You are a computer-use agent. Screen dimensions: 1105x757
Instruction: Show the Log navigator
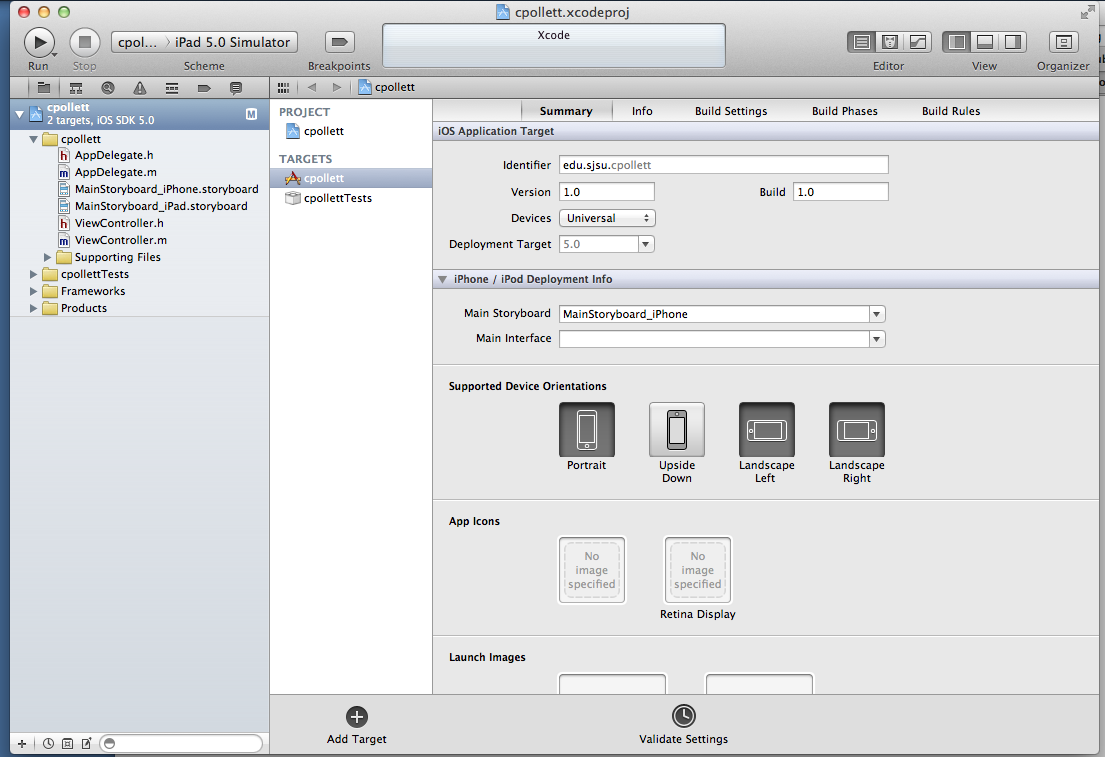236,88
